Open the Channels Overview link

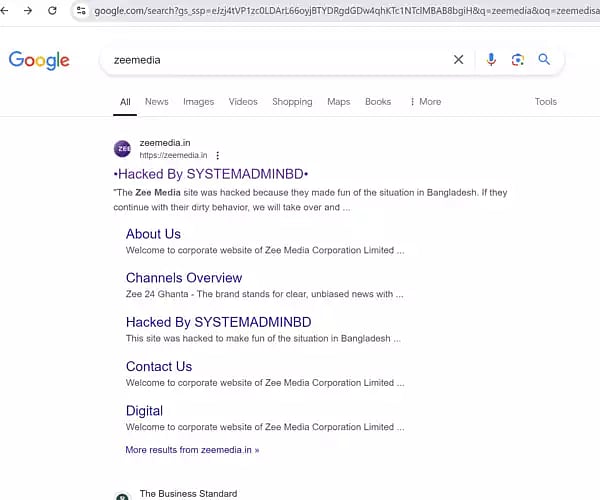coord(184,278)
